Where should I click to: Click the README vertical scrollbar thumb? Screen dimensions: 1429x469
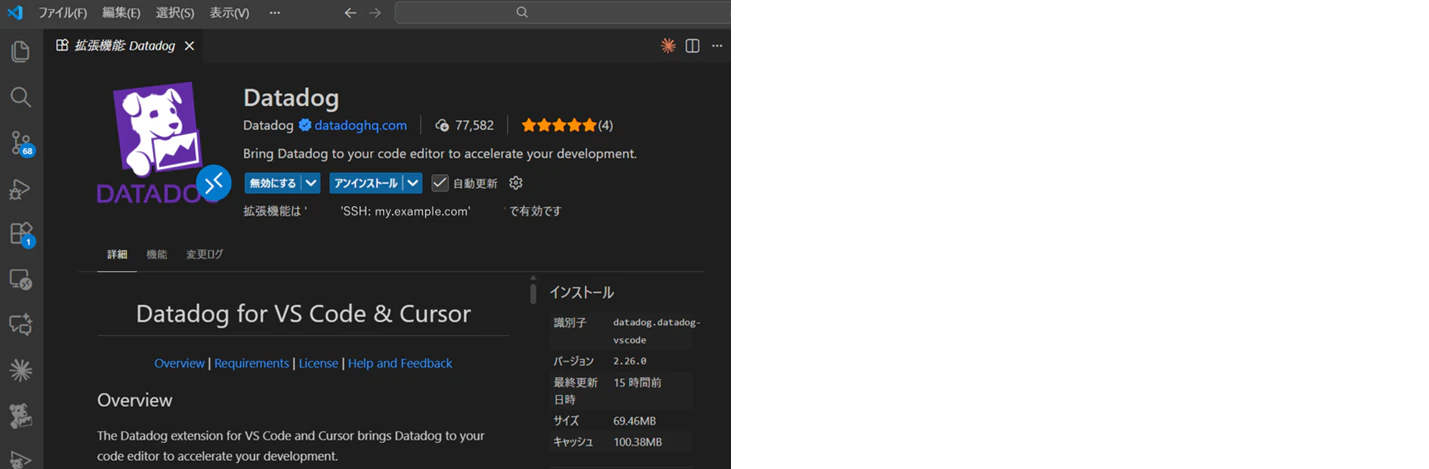(533, 293)
